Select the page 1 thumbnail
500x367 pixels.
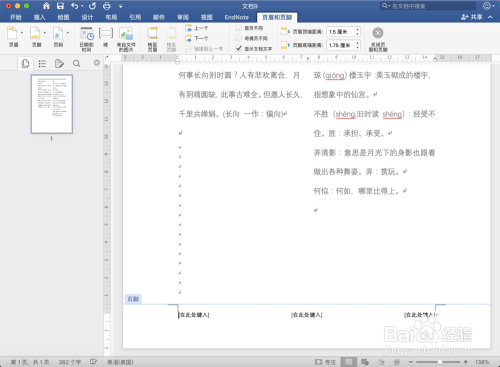point(52,104)
